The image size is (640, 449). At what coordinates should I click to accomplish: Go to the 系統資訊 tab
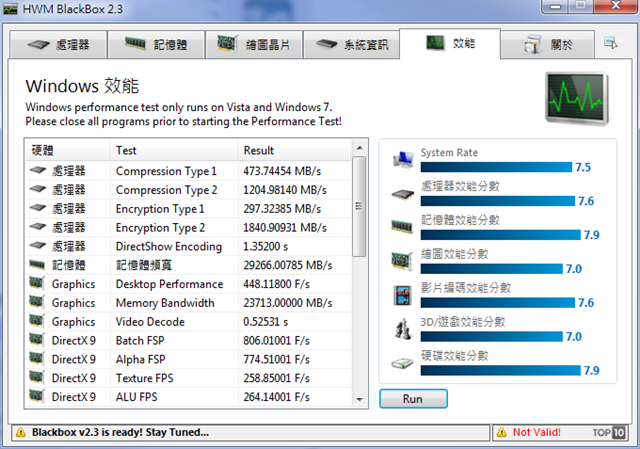point(351,44)
